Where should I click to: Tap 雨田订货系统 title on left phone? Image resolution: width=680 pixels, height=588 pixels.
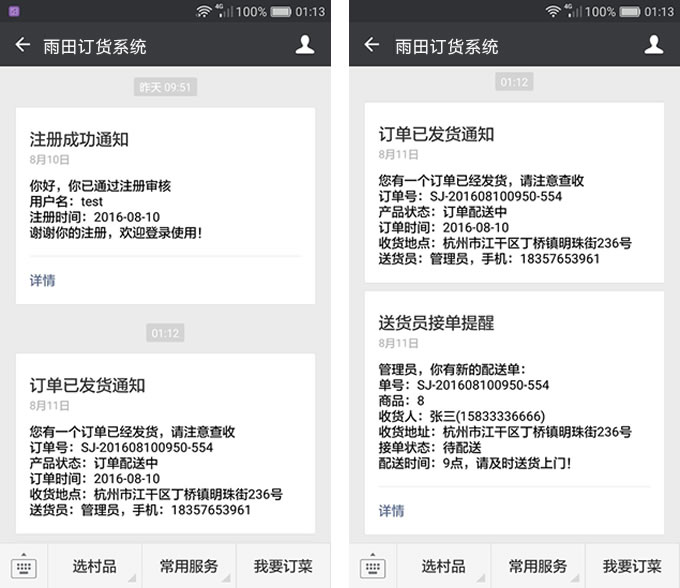point(95,46)
